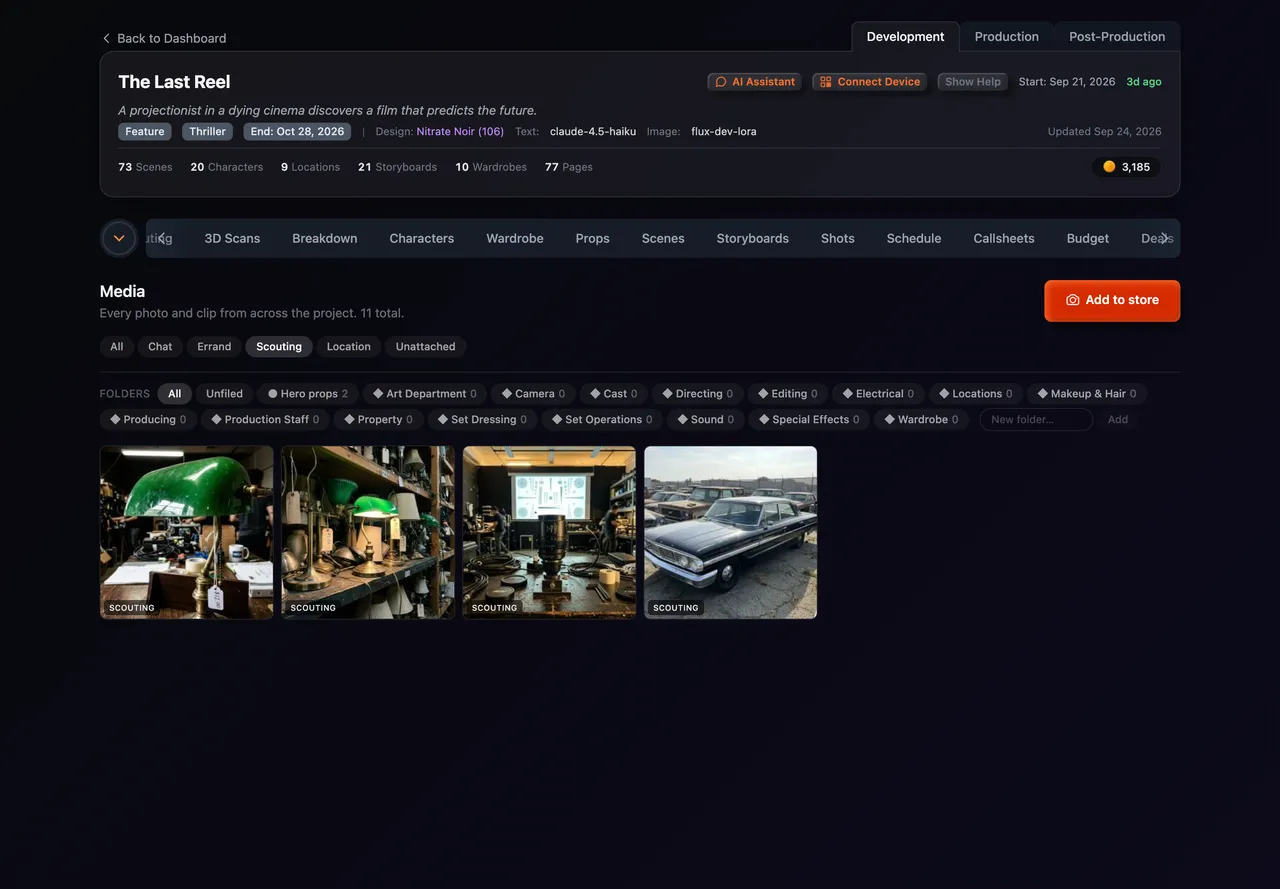
Task: Open the Callsheets section
Action: point(1003,238)
